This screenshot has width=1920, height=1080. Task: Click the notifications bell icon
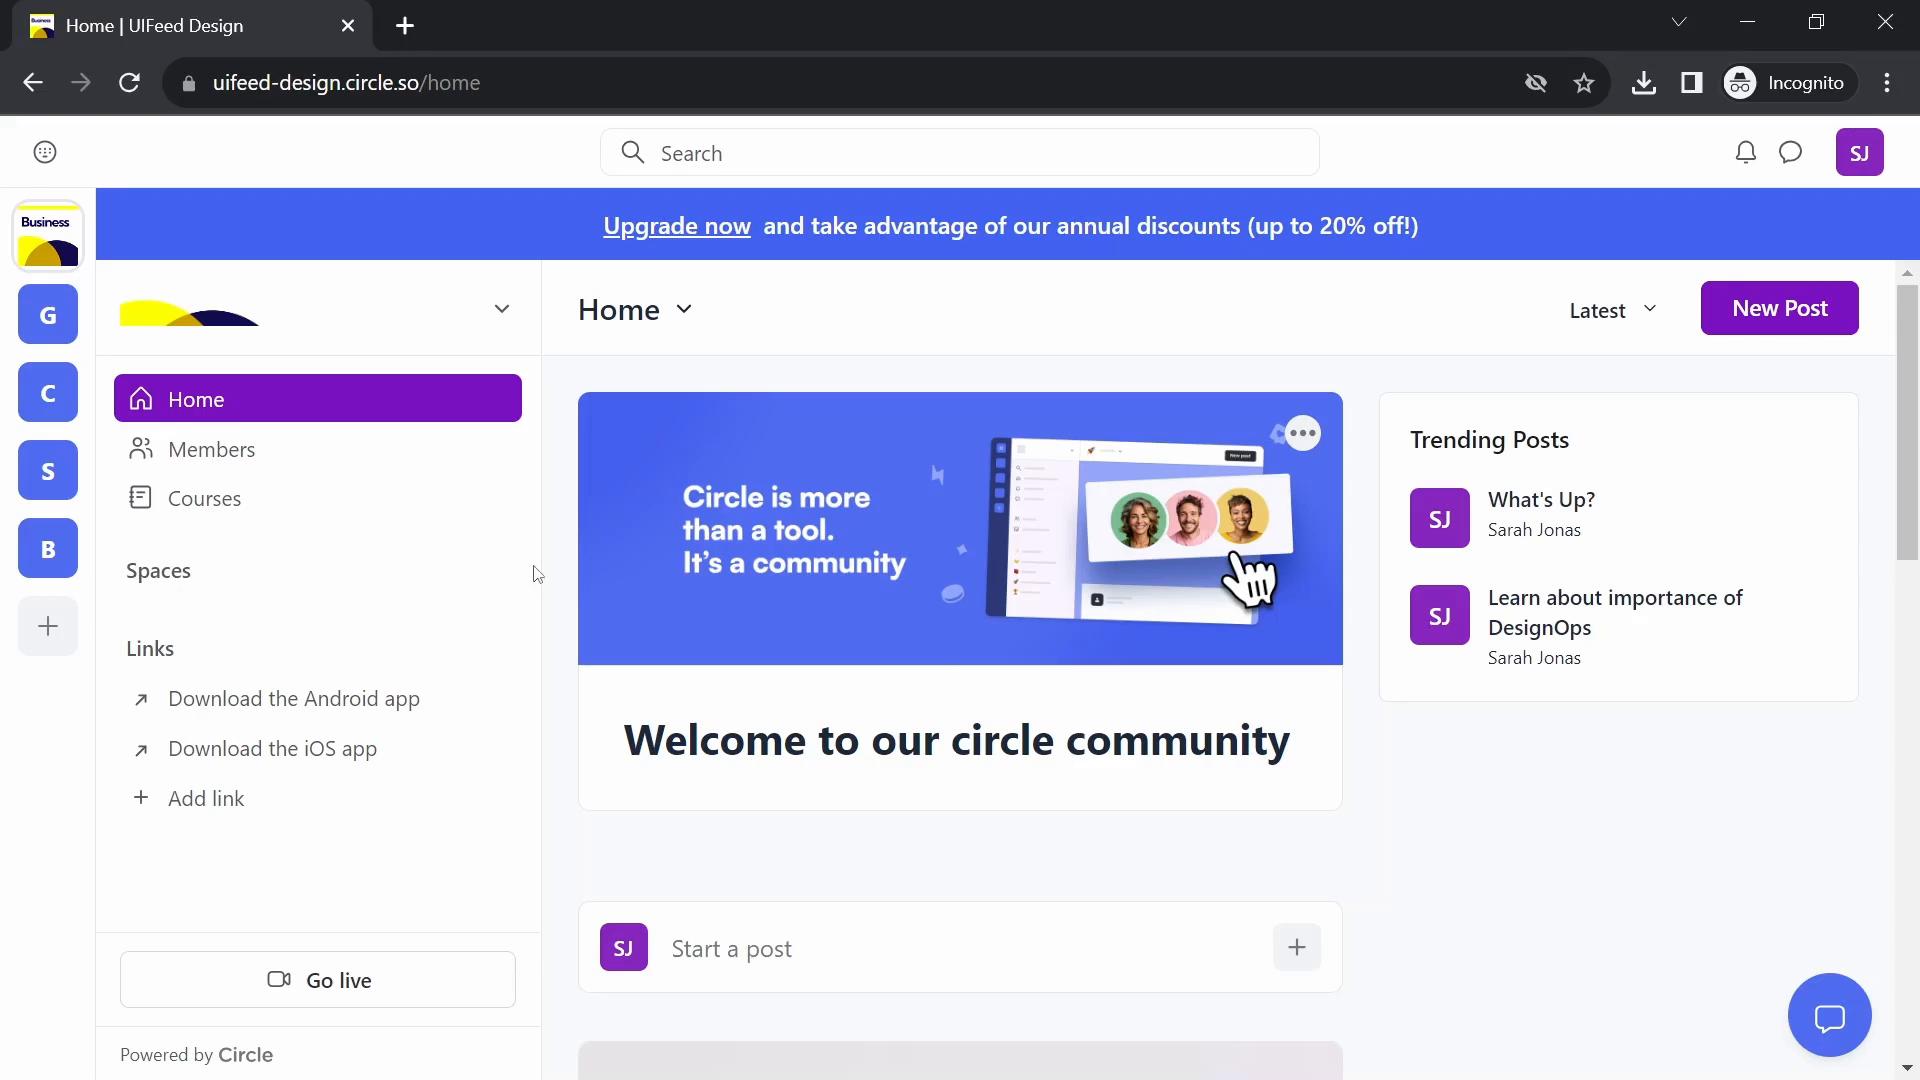[x=1745, y=152]
